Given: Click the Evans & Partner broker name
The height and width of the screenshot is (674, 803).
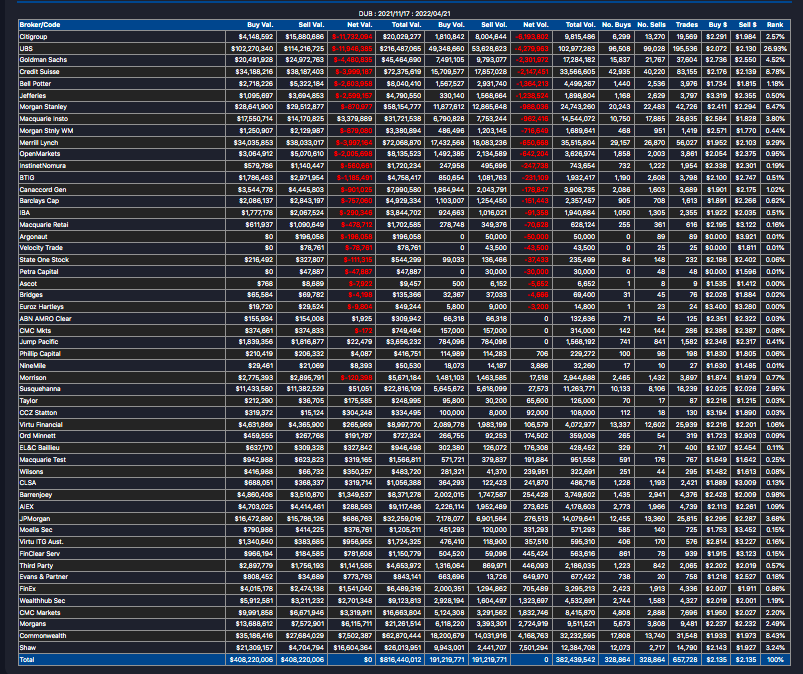Looking at the screenshot, I should (x=44, y=577).
